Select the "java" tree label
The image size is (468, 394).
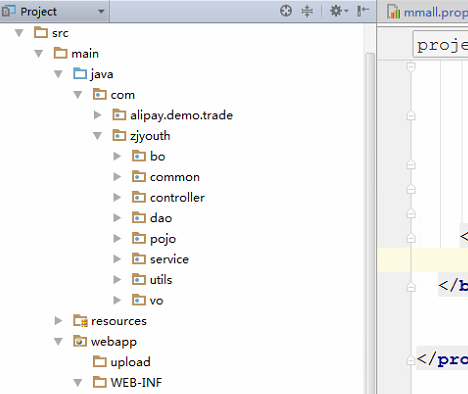click(x=102, y=74)
